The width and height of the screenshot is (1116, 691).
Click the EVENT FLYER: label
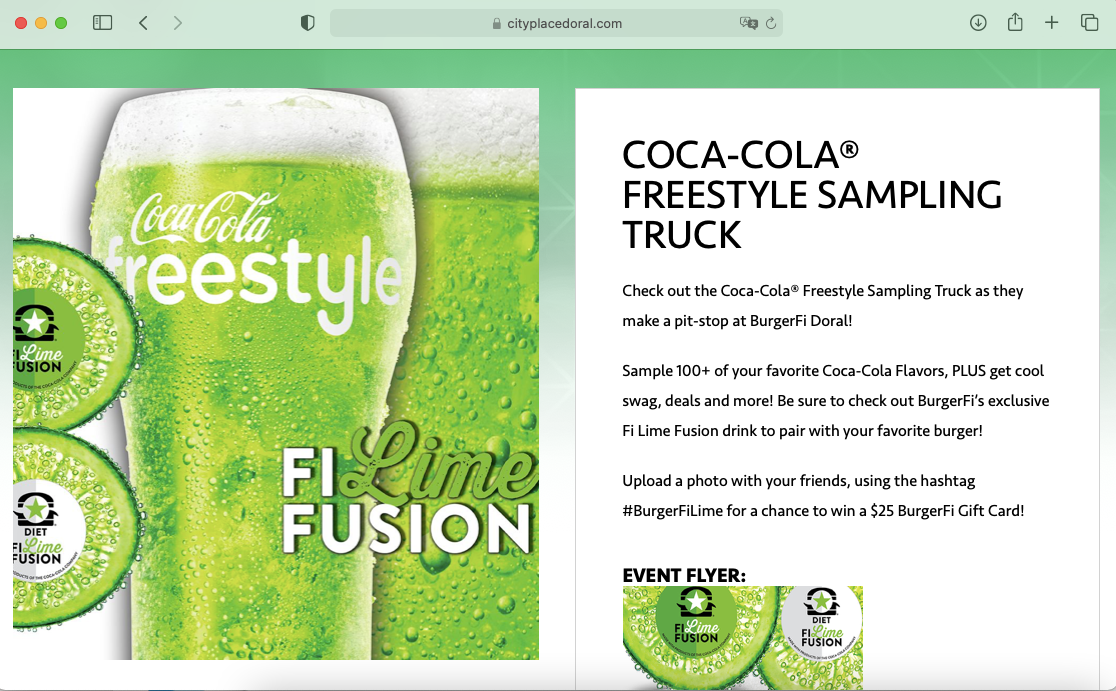tap(684, 575)
